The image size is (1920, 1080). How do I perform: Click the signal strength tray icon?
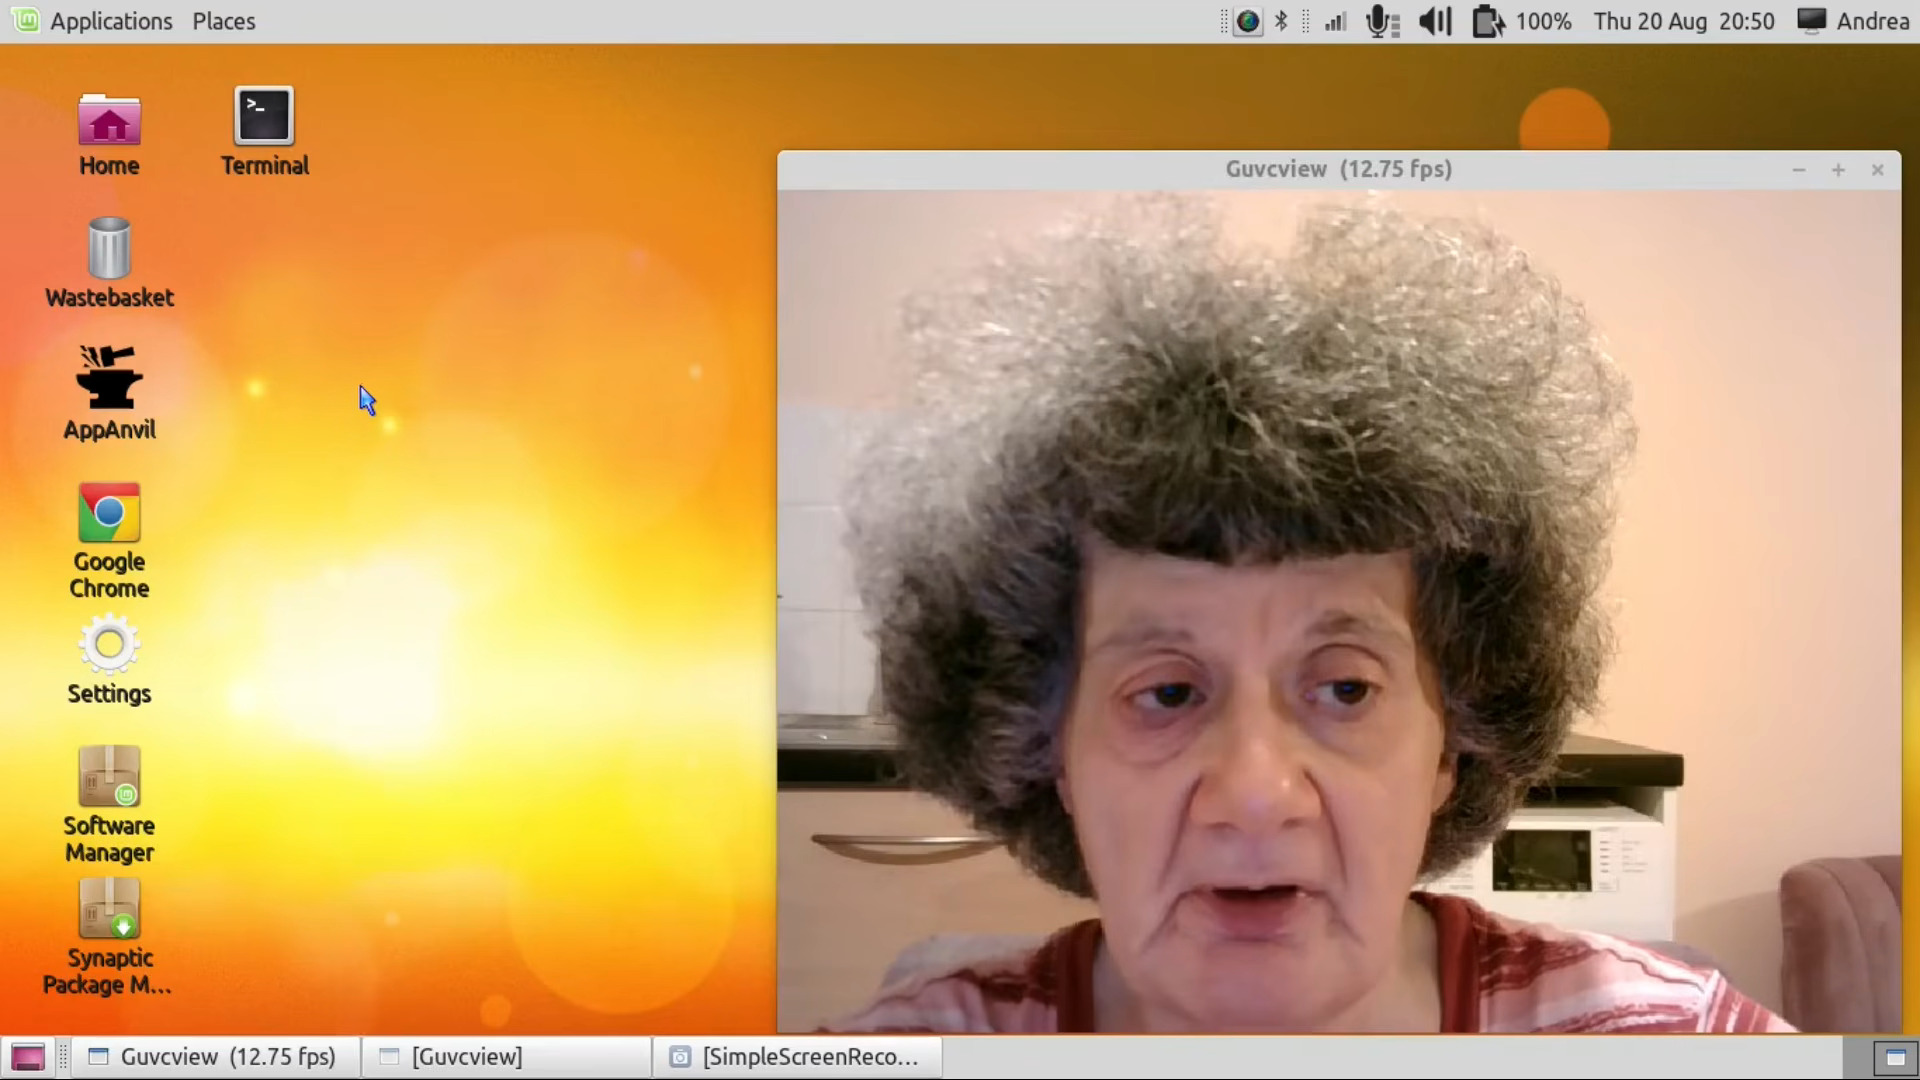(x=1336, y=21)
